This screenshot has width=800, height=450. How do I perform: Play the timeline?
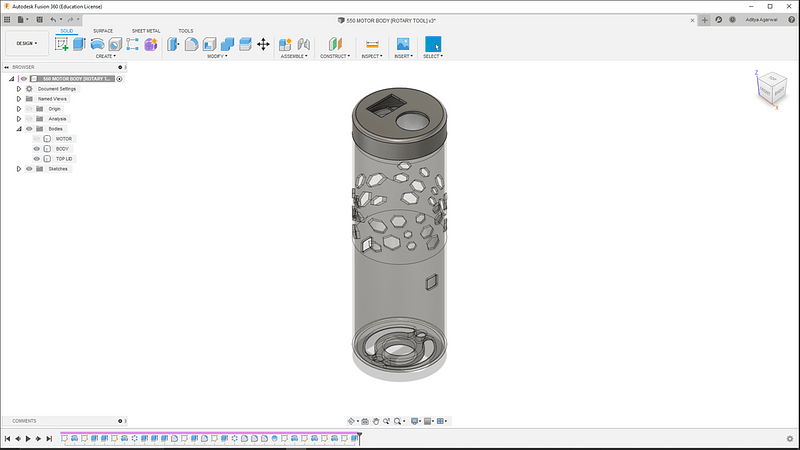pyautogui.click(x=28, y=438)
